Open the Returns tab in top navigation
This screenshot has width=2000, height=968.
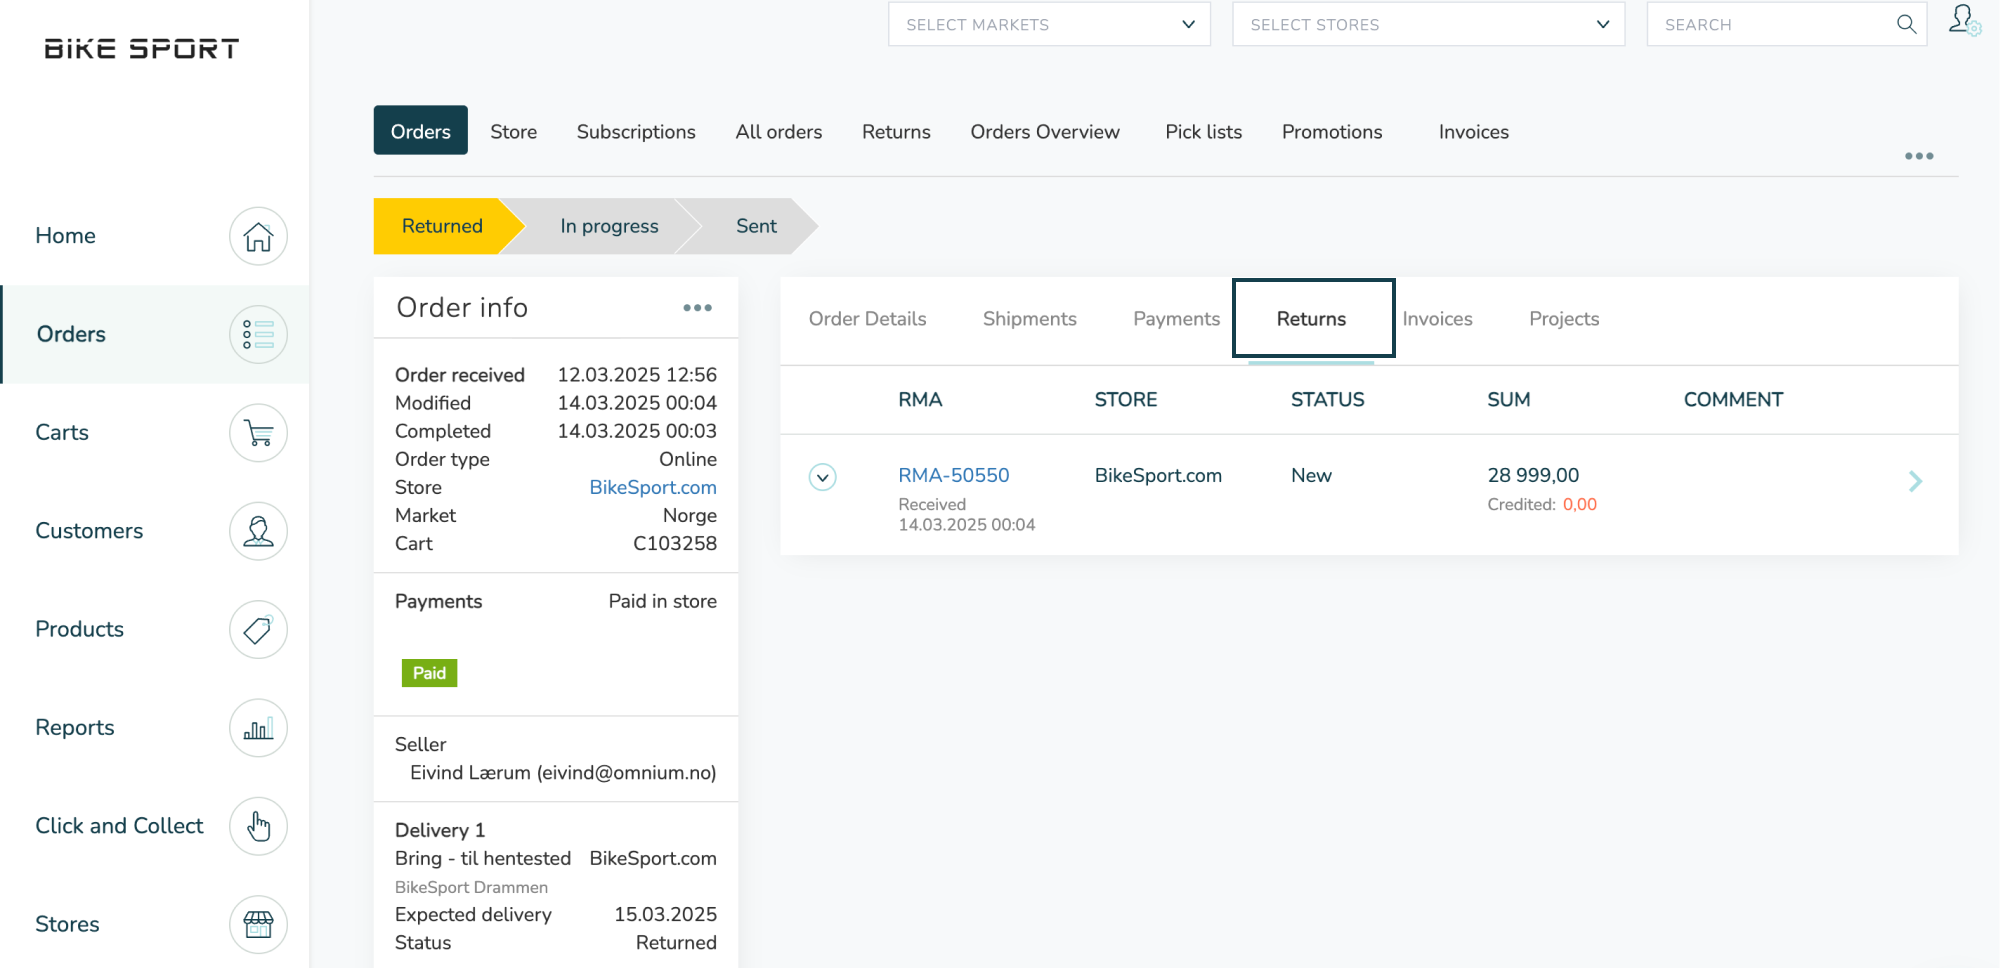896,132
